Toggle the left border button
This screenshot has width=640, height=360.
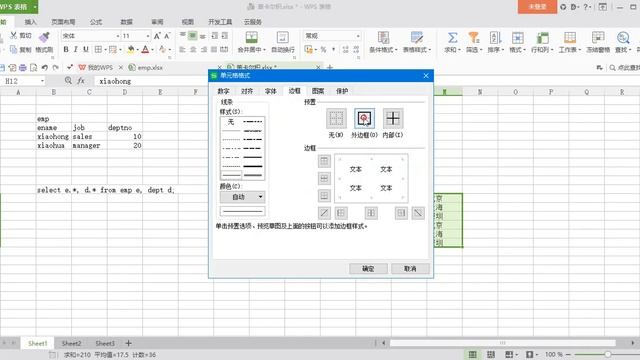pos(341,213)
